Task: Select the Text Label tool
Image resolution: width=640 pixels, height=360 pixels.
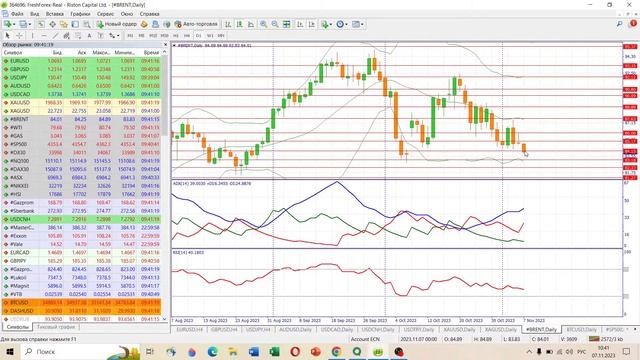Action: coord(100,36)
